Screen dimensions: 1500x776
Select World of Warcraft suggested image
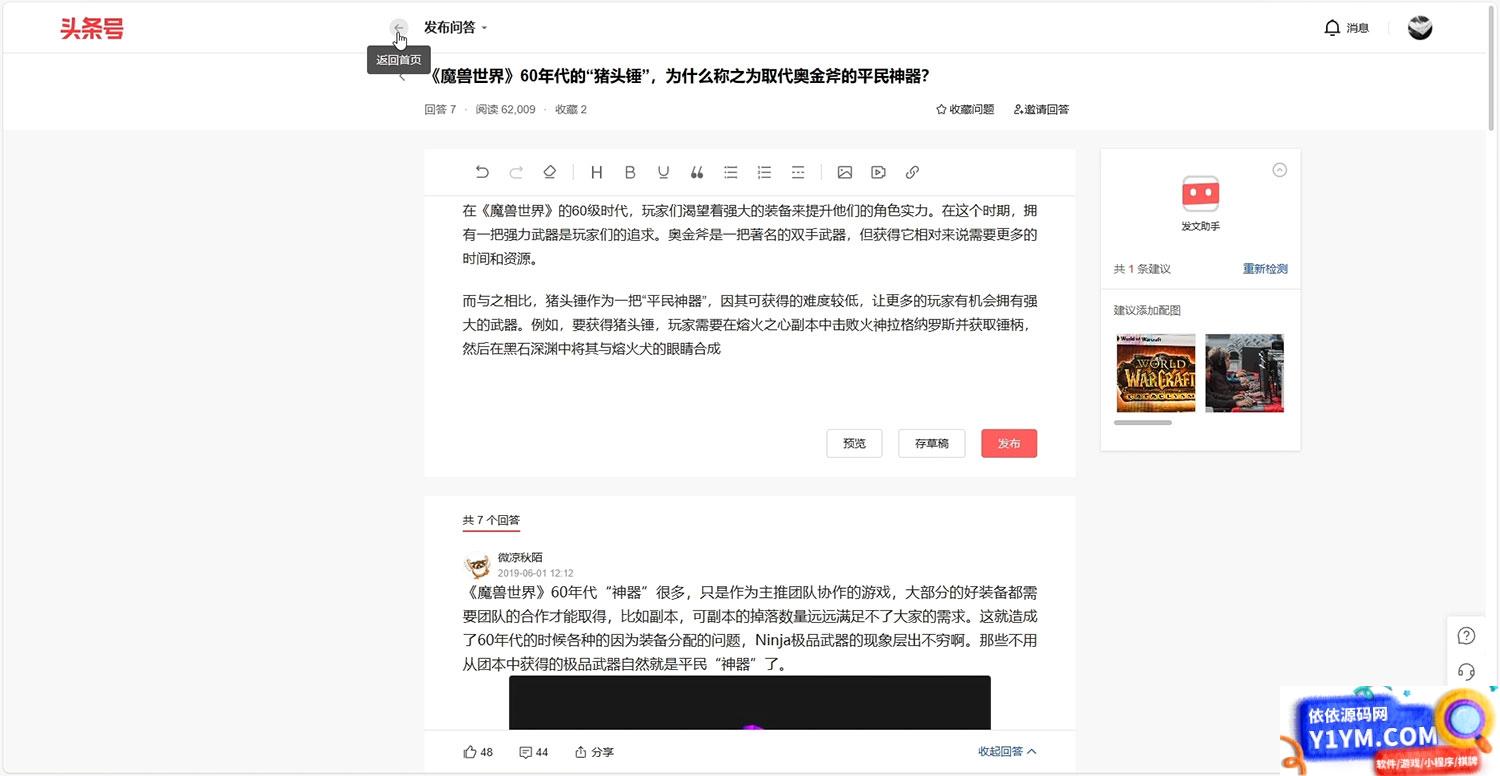click(x=1156, y=373)
